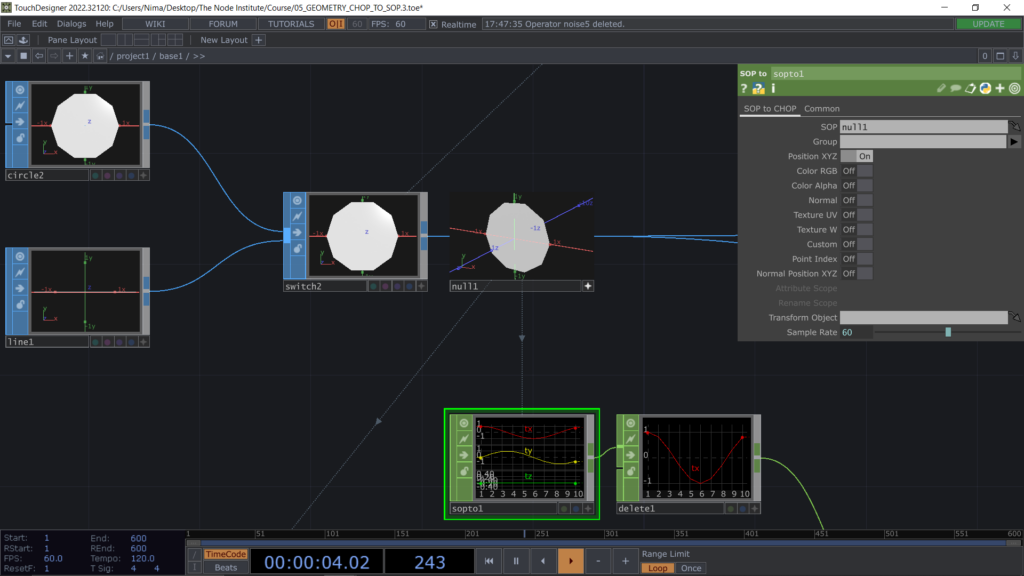Toggle the Custom parameter switch
The height and width of the screenshot is (576, 1024).
coord(857,244)
